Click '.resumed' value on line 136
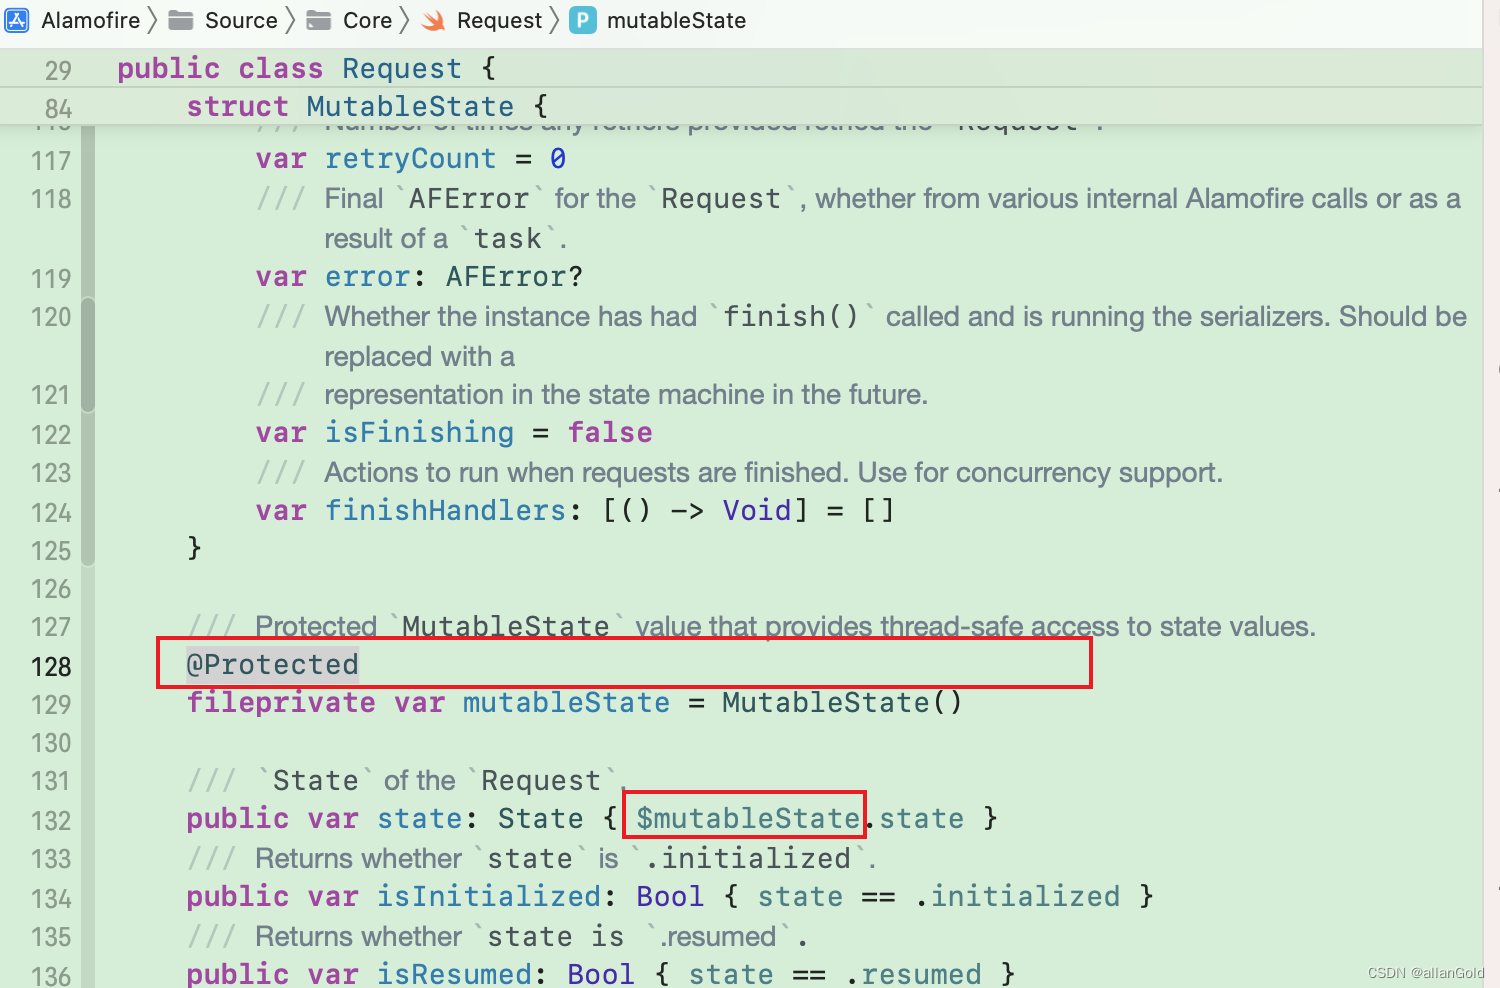The width and height of the screenshot is (1500, 988). coord(913,974)
